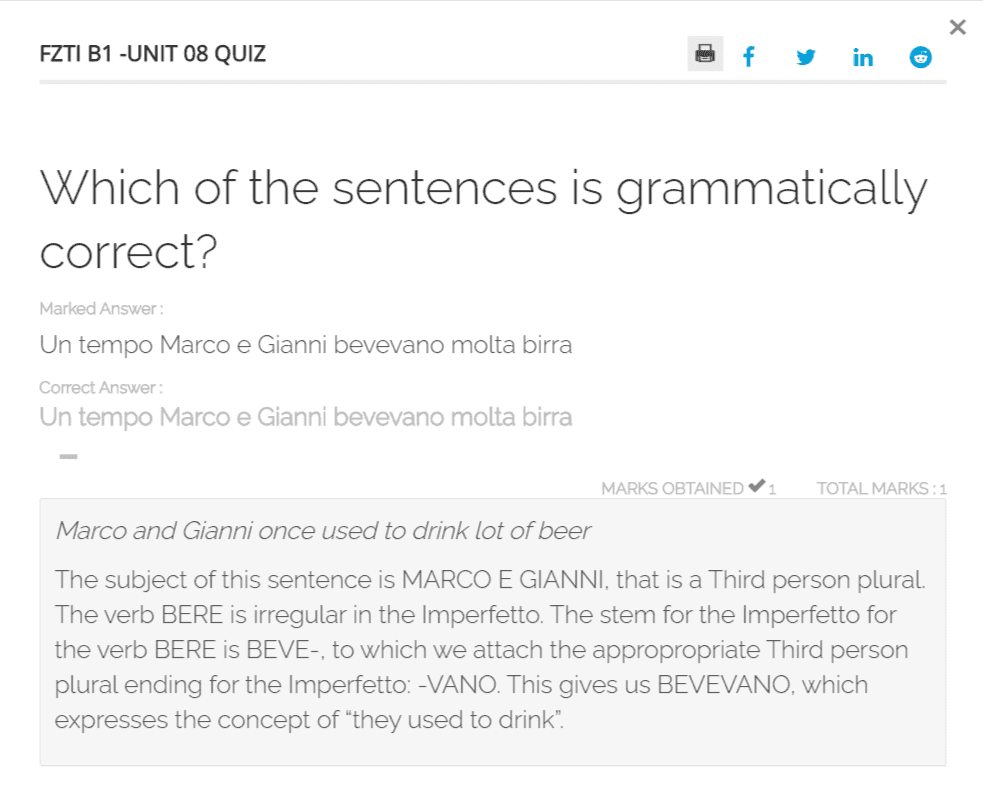Print the quiz result
This screenshot has height=803, width=983.
click(705, 54)
